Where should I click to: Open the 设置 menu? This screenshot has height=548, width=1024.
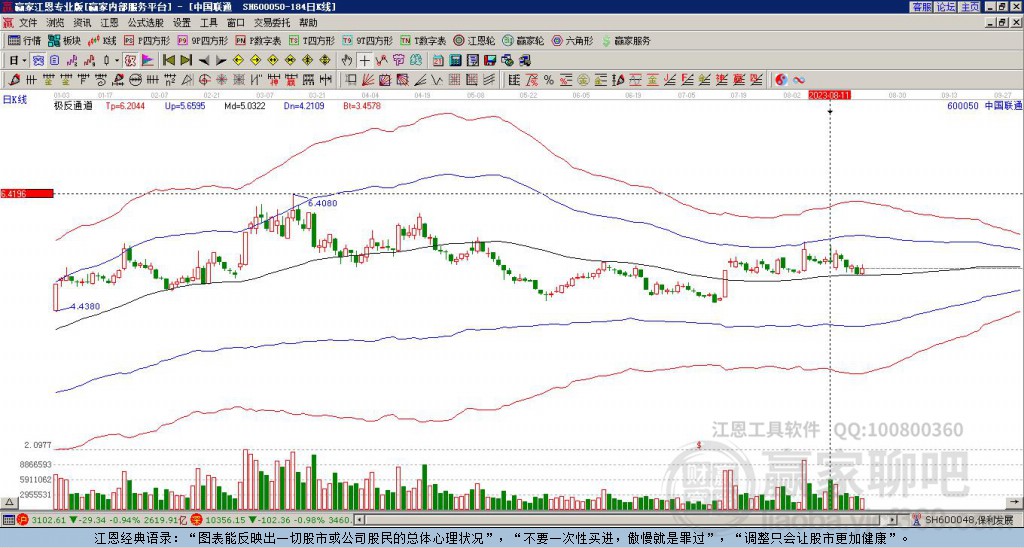click(x=182, y=23)
